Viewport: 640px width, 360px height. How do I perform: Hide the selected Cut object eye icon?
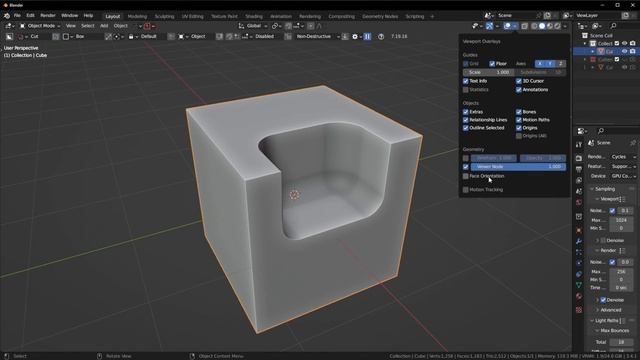click(x=624, y=51)
